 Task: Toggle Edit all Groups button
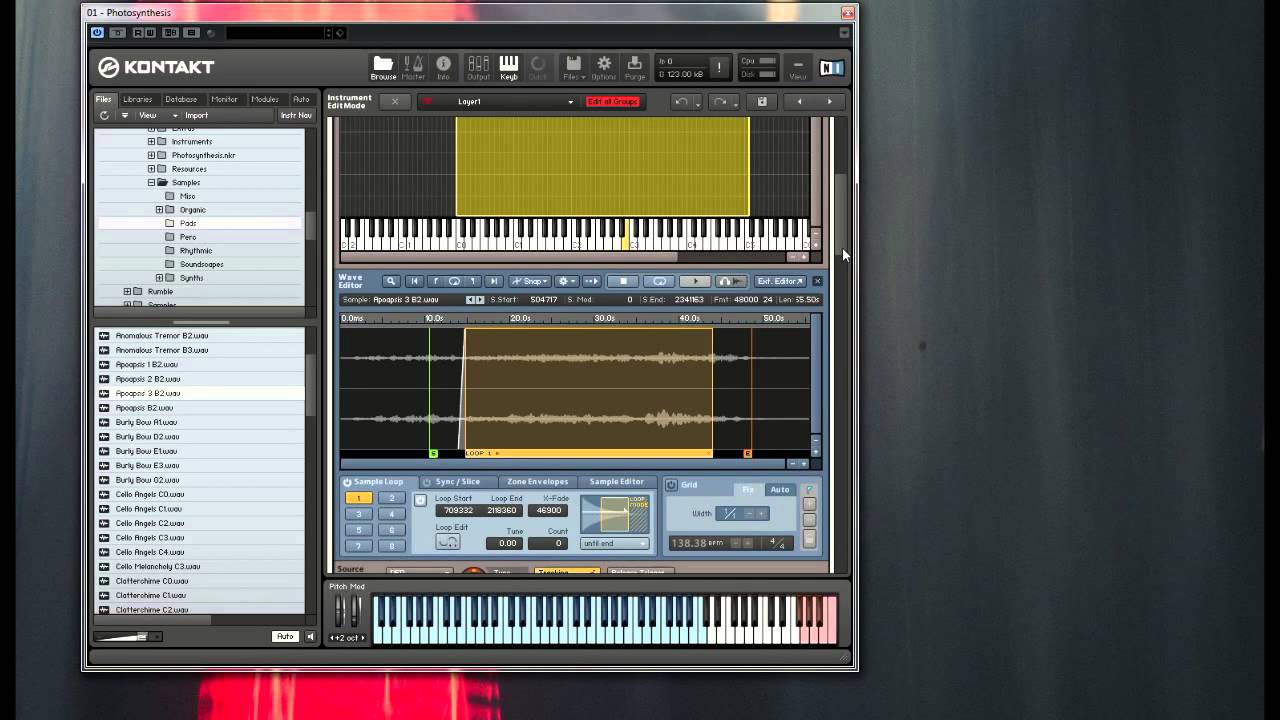pyautogui.click(x=612, y=101)
